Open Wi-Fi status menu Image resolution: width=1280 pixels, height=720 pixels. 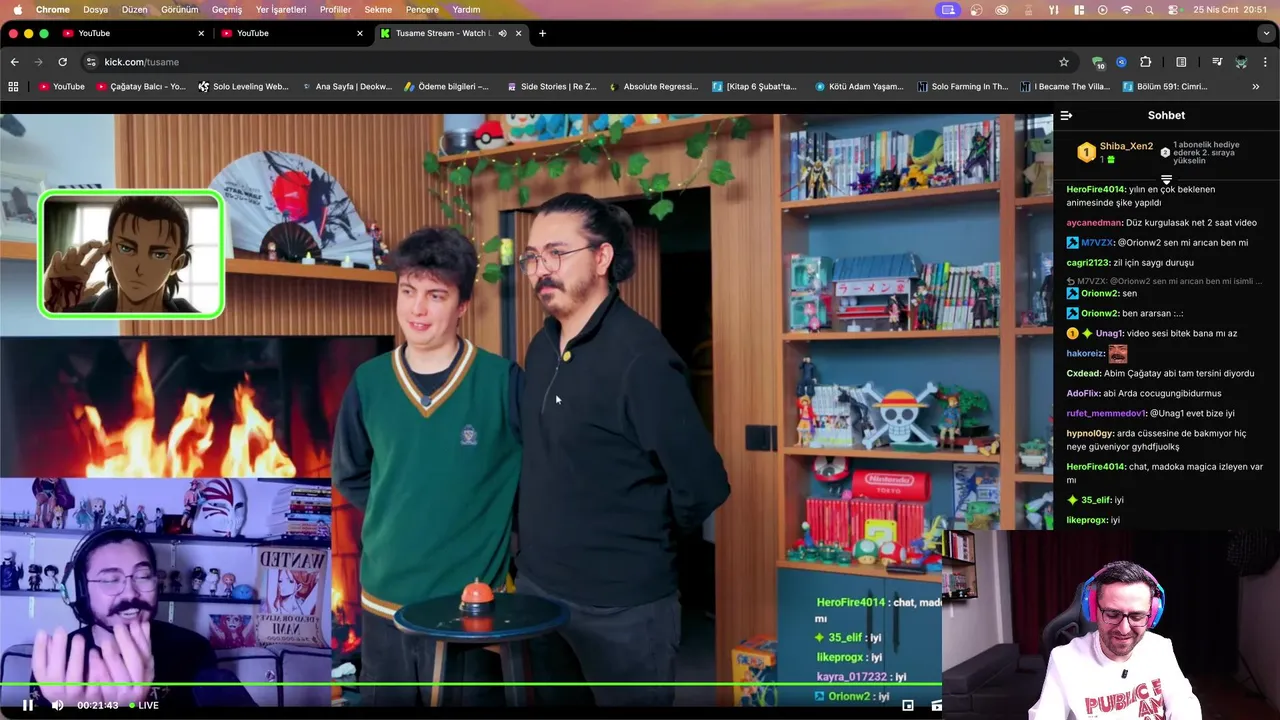pyautogui.click(x=1126, y=10)
